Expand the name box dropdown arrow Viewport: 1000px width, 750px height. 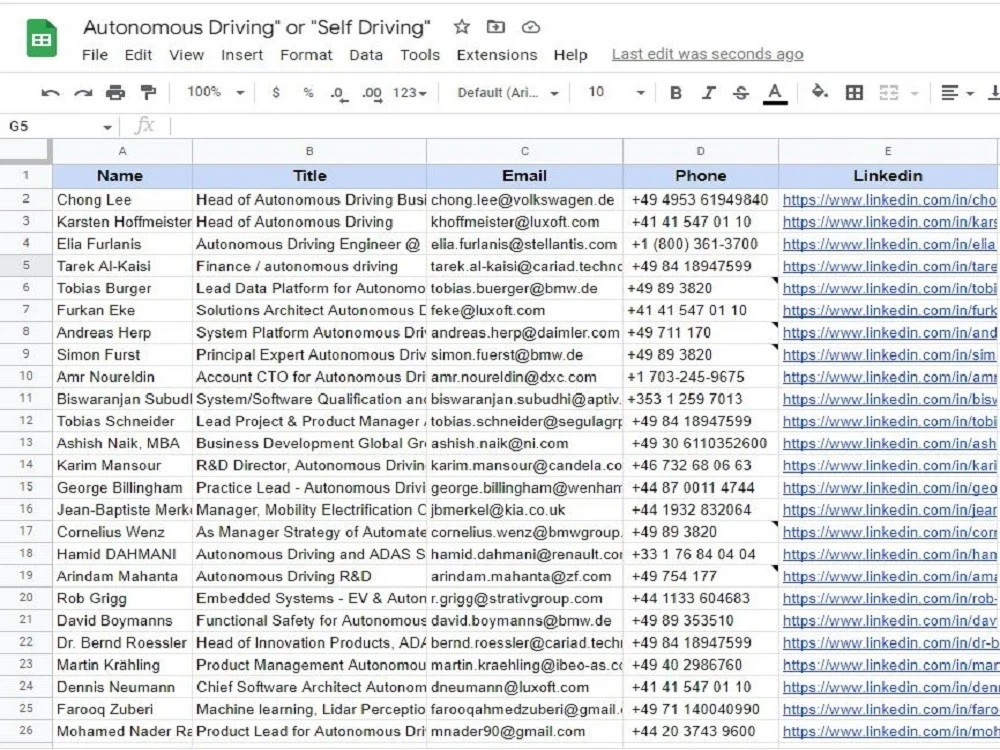(107, 126)
